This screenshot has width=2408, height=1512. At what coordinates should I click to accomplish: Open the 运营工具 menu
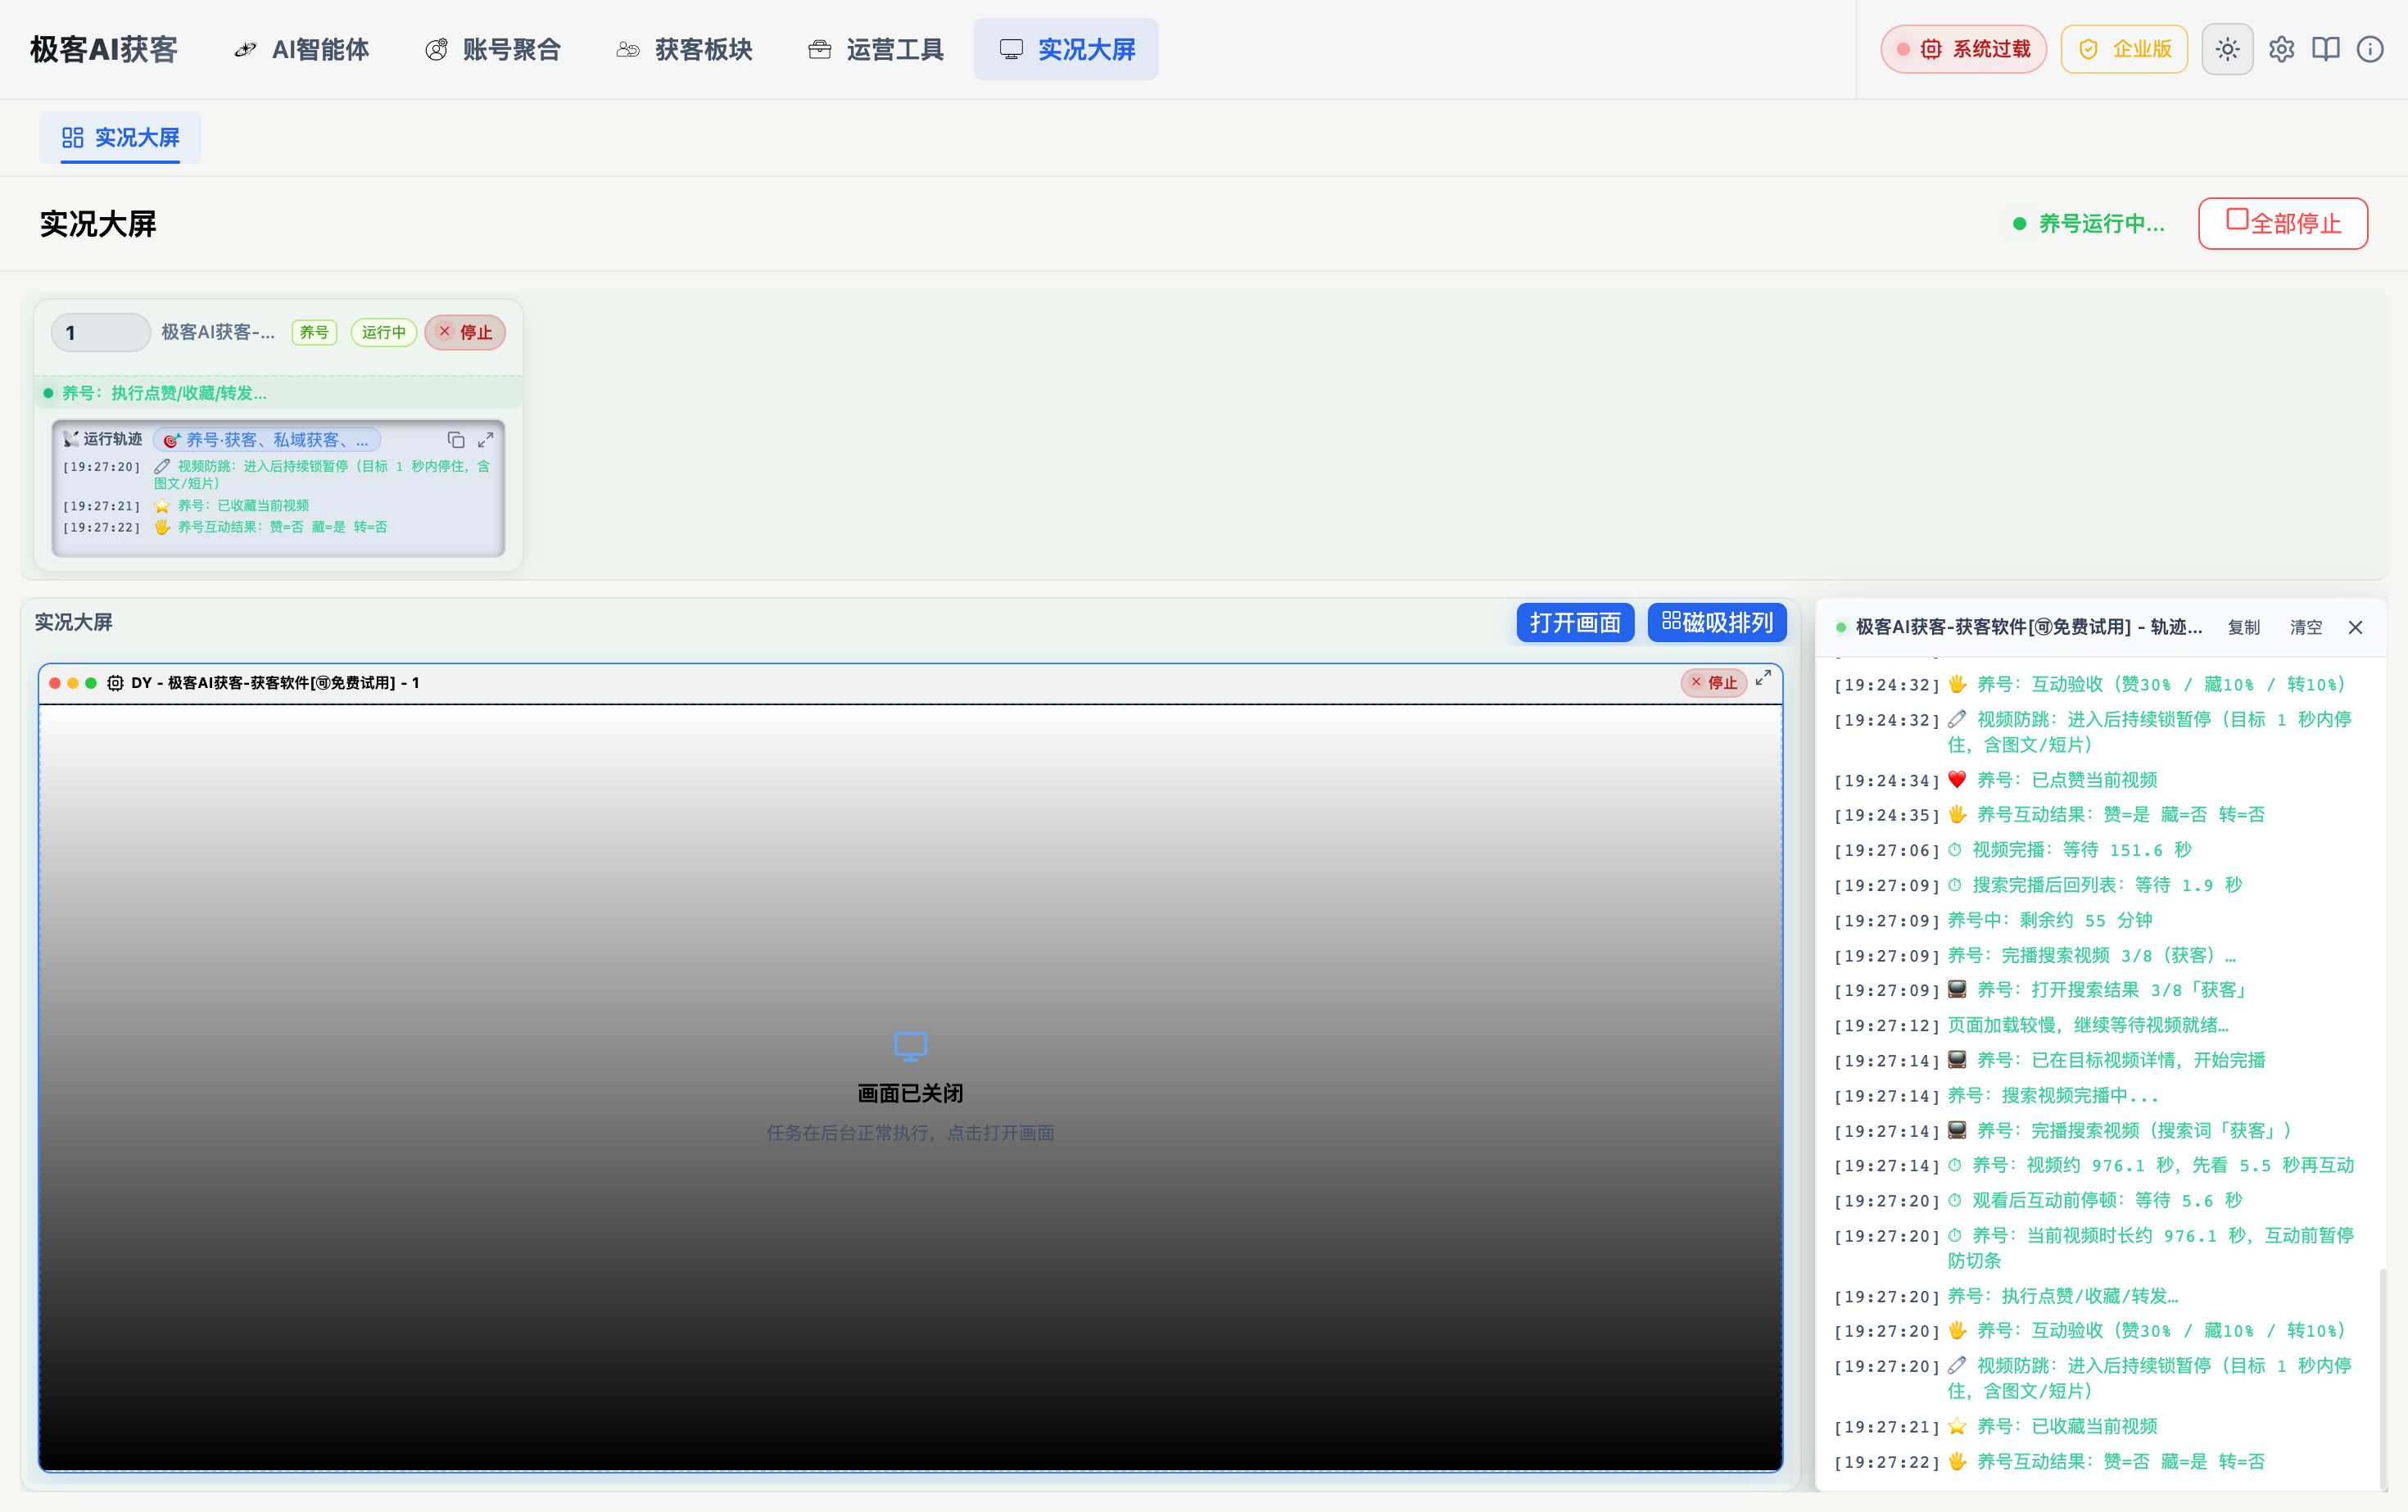click(x=876, y=49)
